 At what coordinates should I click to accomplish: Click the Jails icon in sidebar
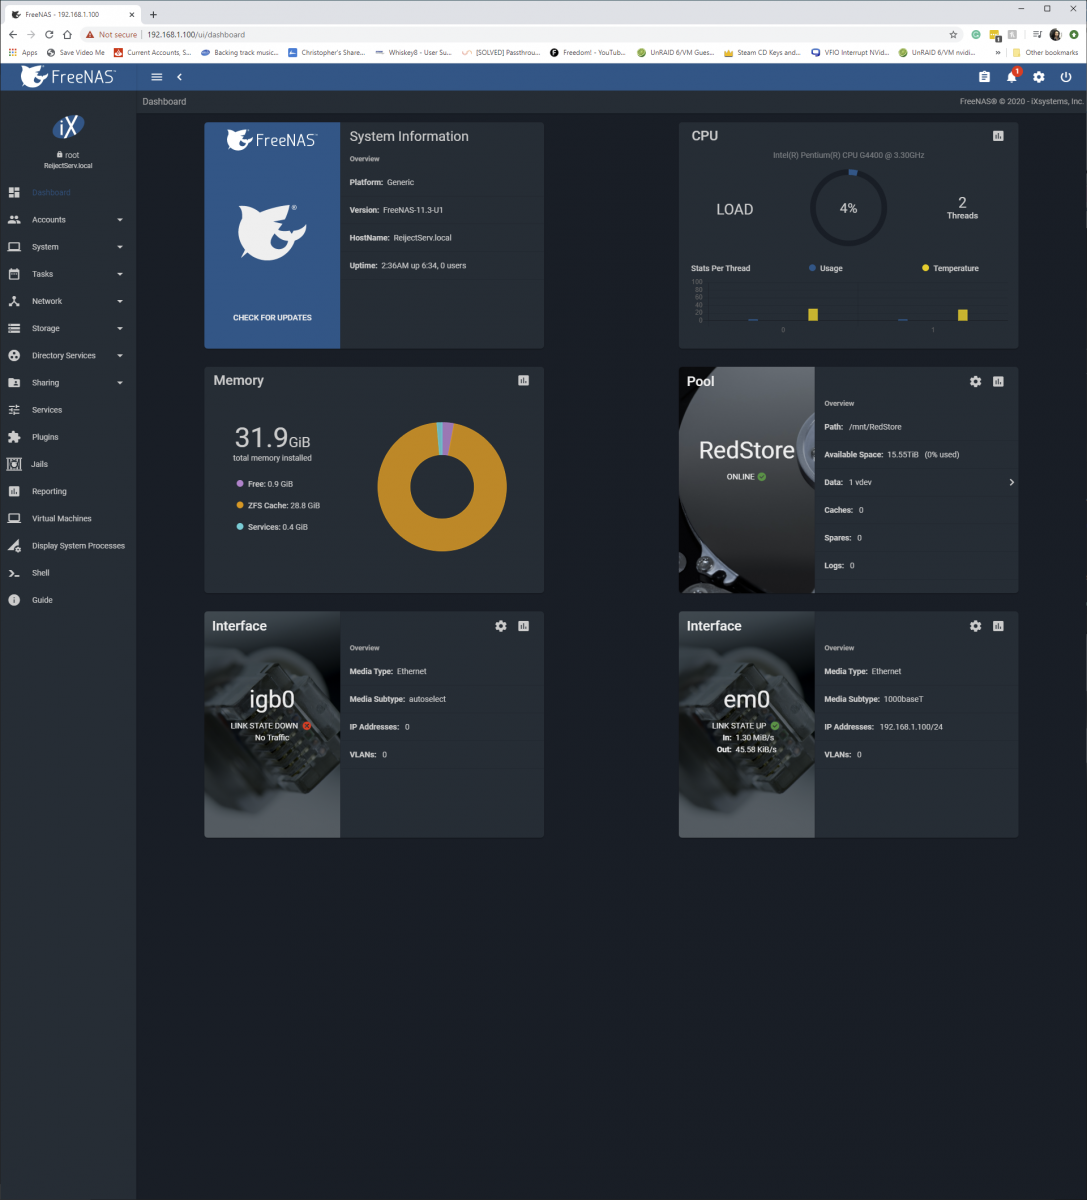pos(14,464)
